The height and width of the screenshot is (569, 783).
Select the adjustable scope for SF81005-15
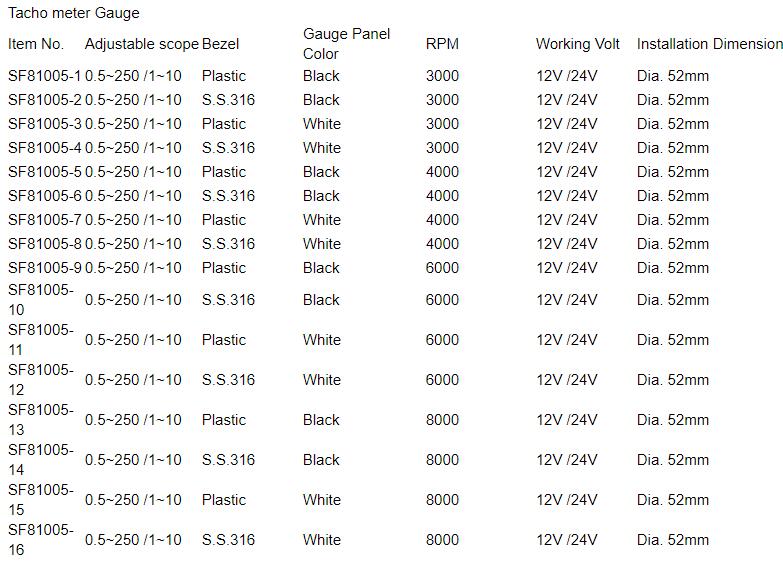(133, 500)
